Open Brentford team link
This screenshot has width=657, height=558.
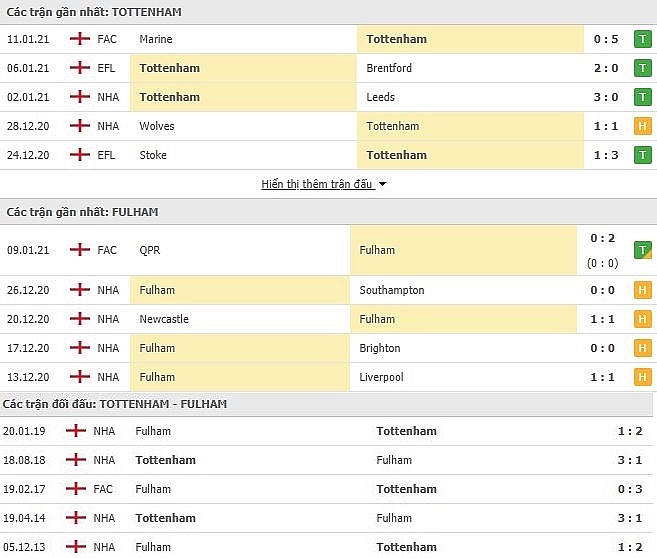coord(389,69)
